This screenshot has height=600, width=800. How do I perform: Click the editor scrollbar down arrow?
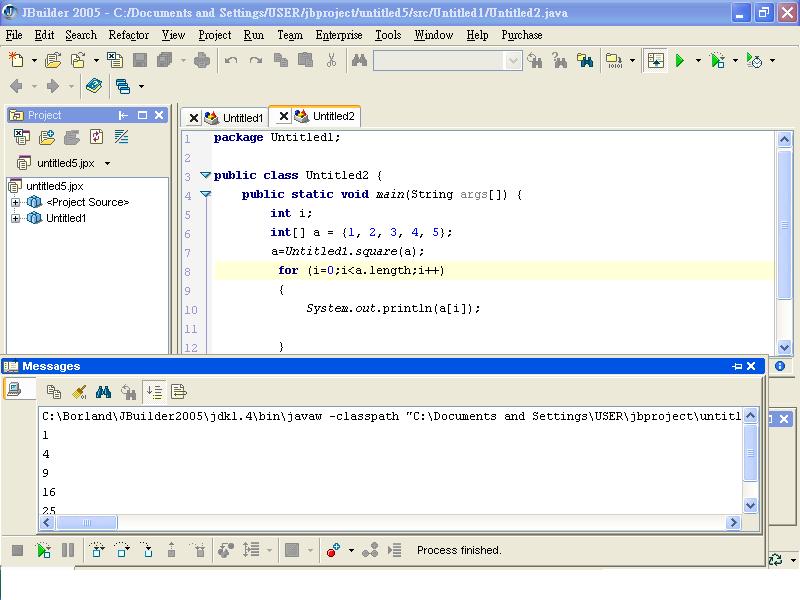click(x=784, y=347)
